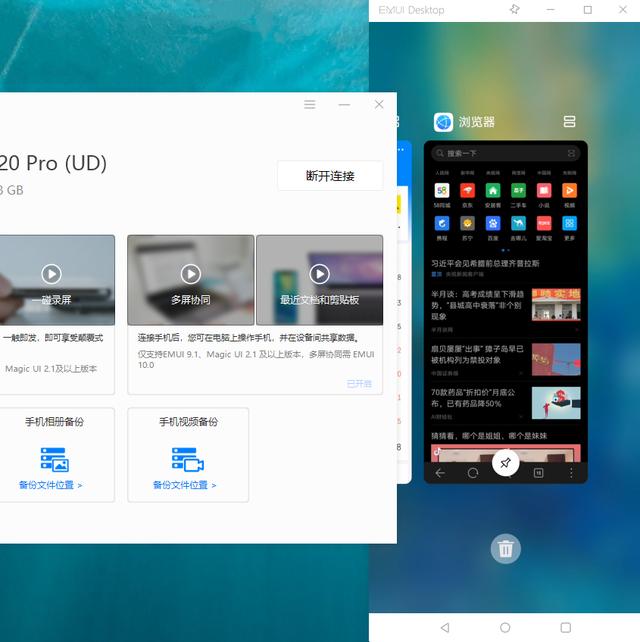The image size is (640, 642).
Task: Open the 安居客 green house icon
Action: pyautogui.click(x=493, y=190)
